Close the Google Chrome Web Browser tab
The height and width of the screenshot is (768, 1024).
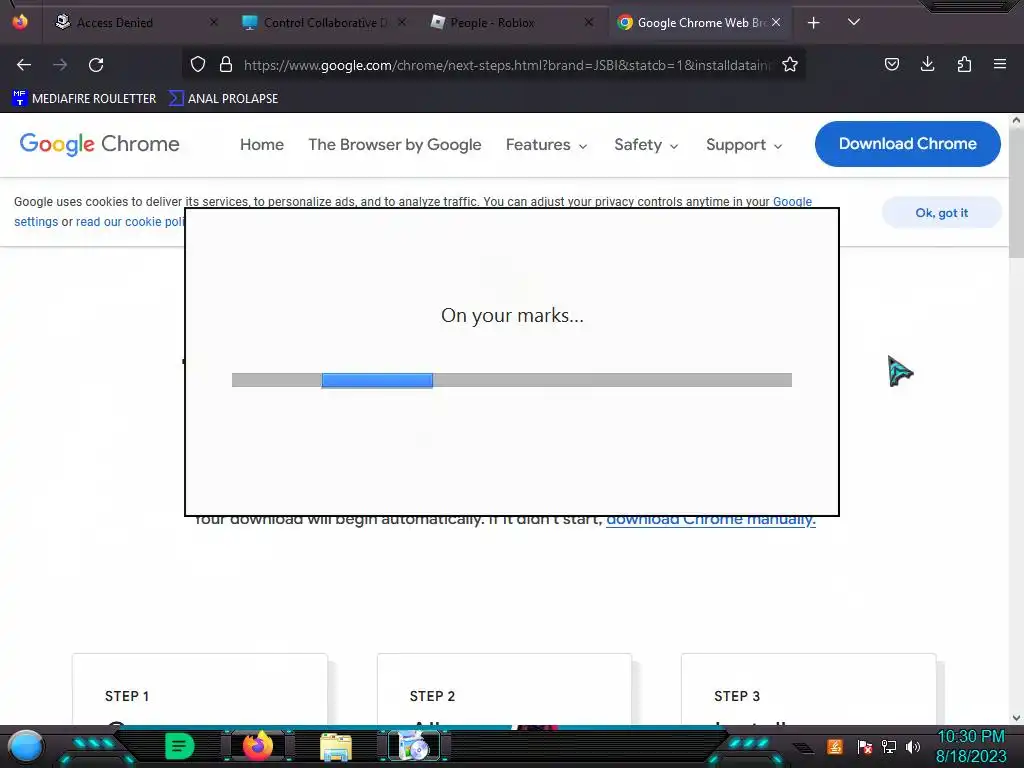[x=776, y=22]
